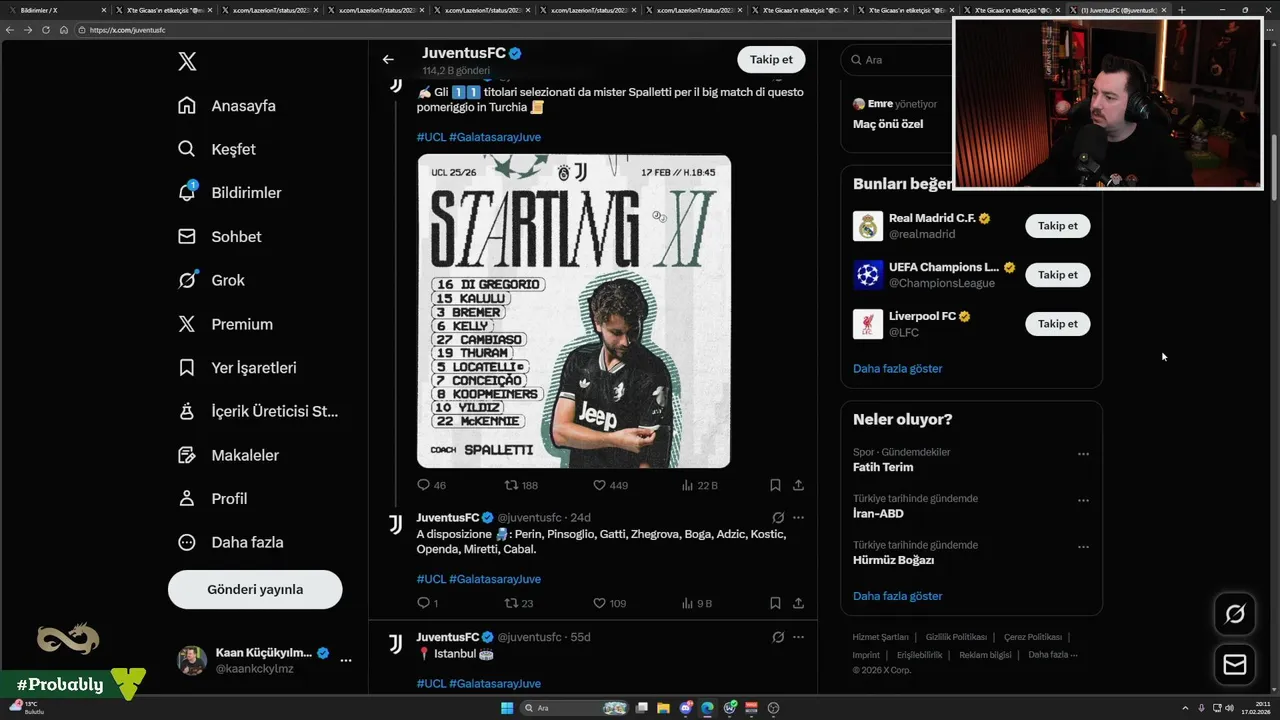Click back arrow next to JuventusFC header
The height and width of the screenshot is (720, 1280).
[x=388, y=60]
